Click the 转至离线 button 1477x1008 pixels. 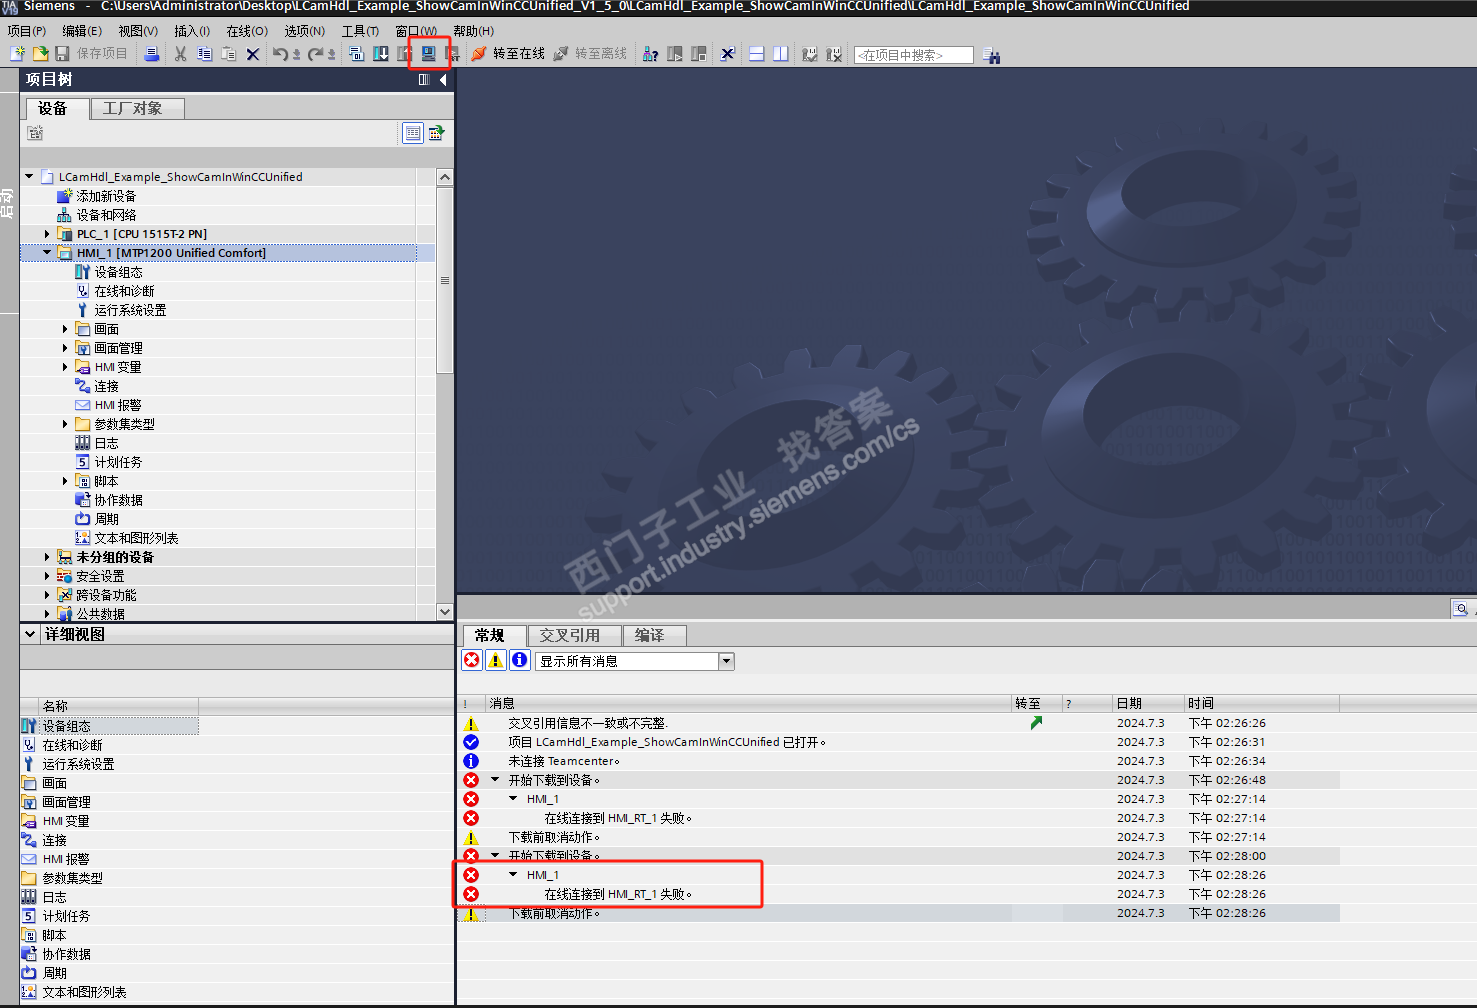pos(590,54)
